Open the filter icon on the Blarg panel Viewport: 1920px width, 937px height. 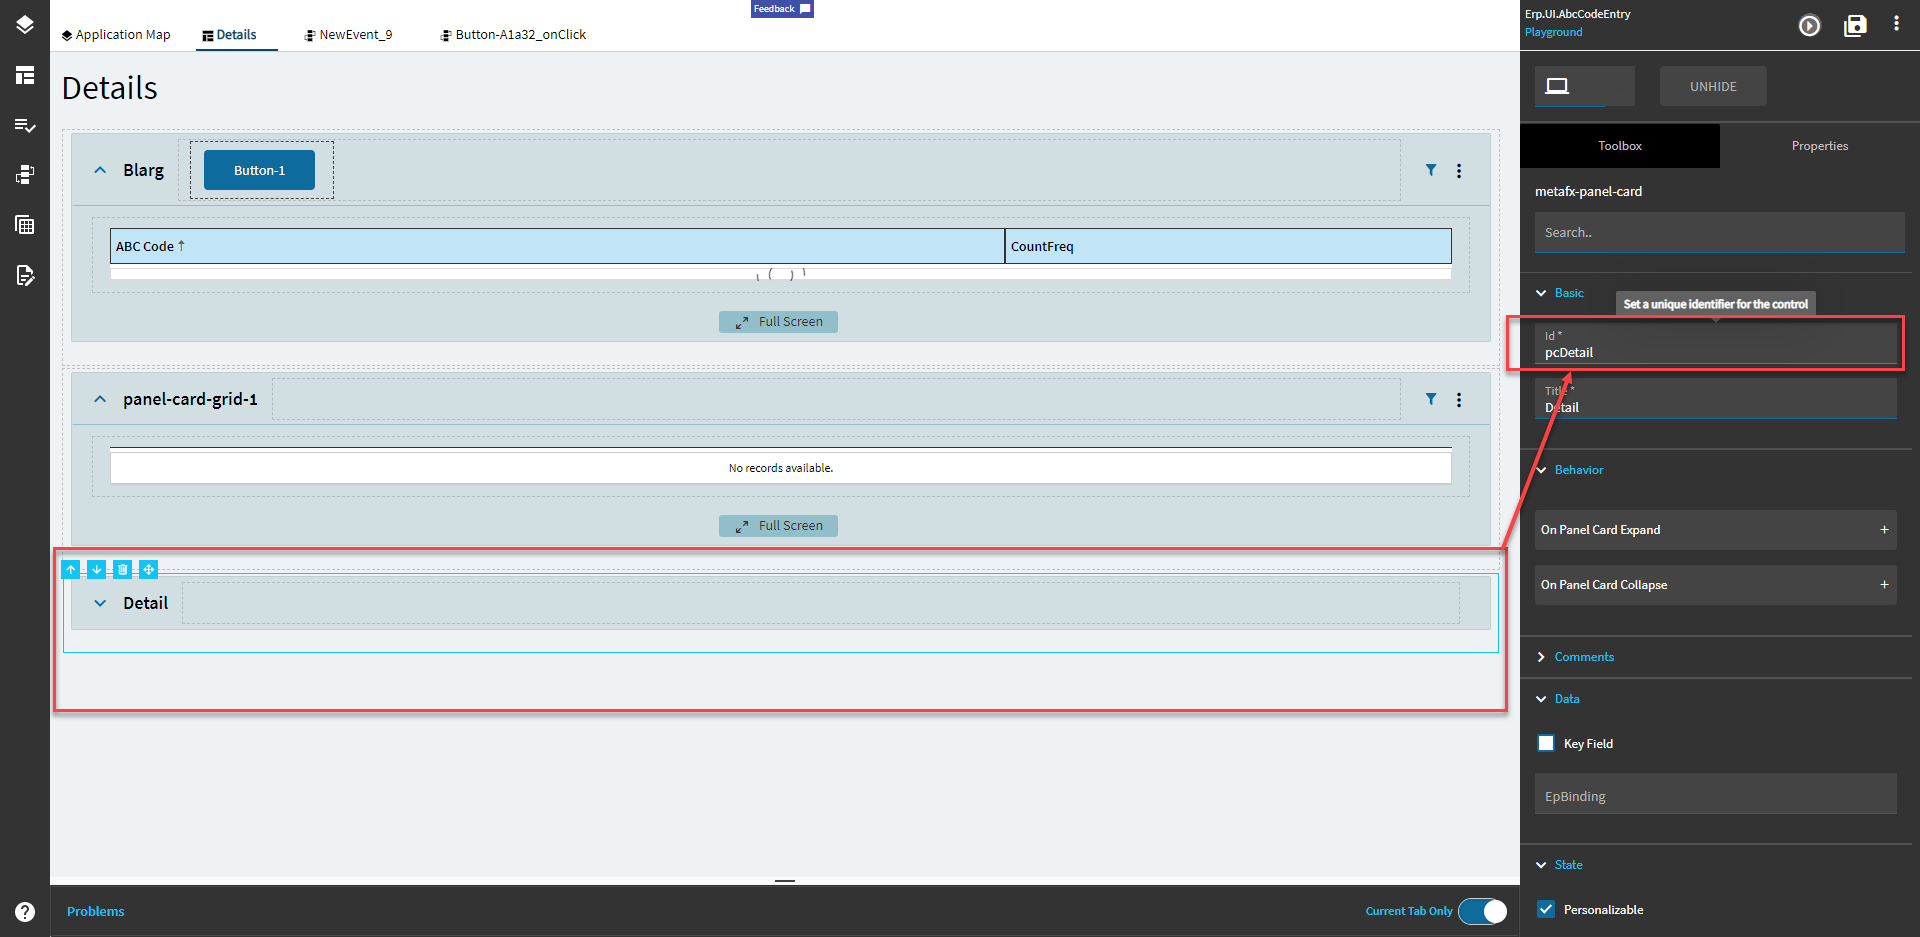pyautogui.click(x=1431, y=170)
